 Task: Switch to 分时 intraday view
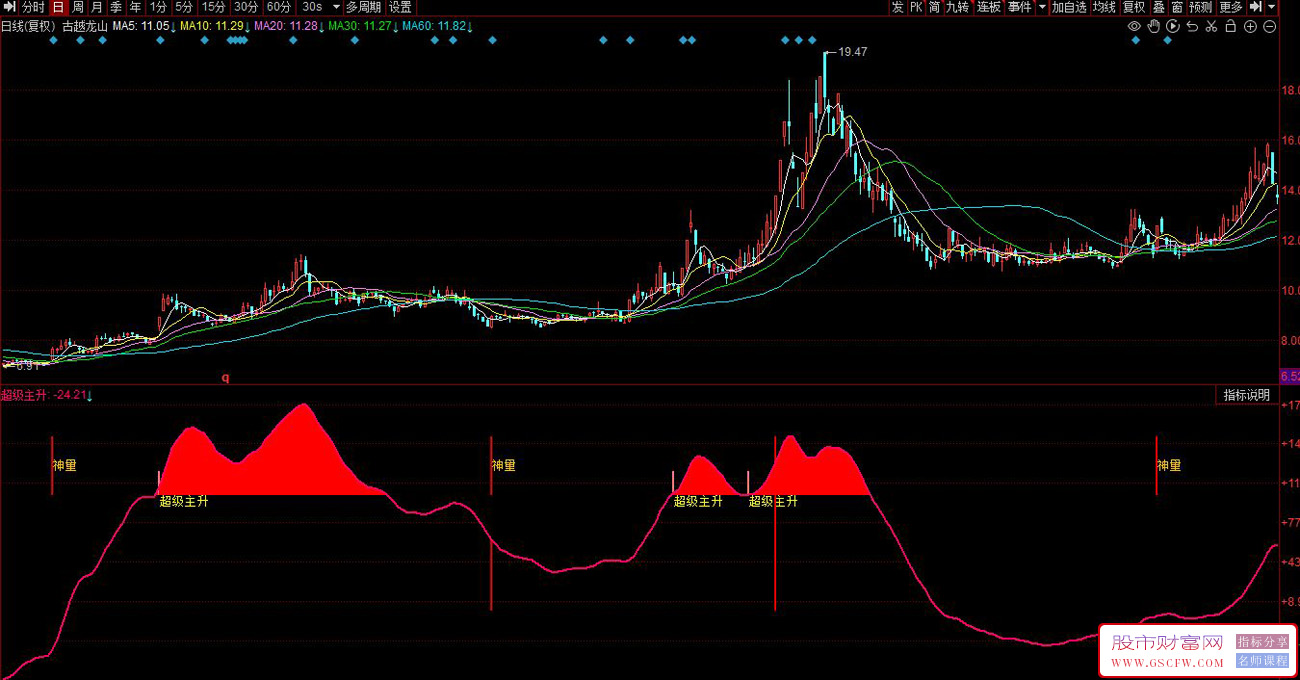coord(33,7)
